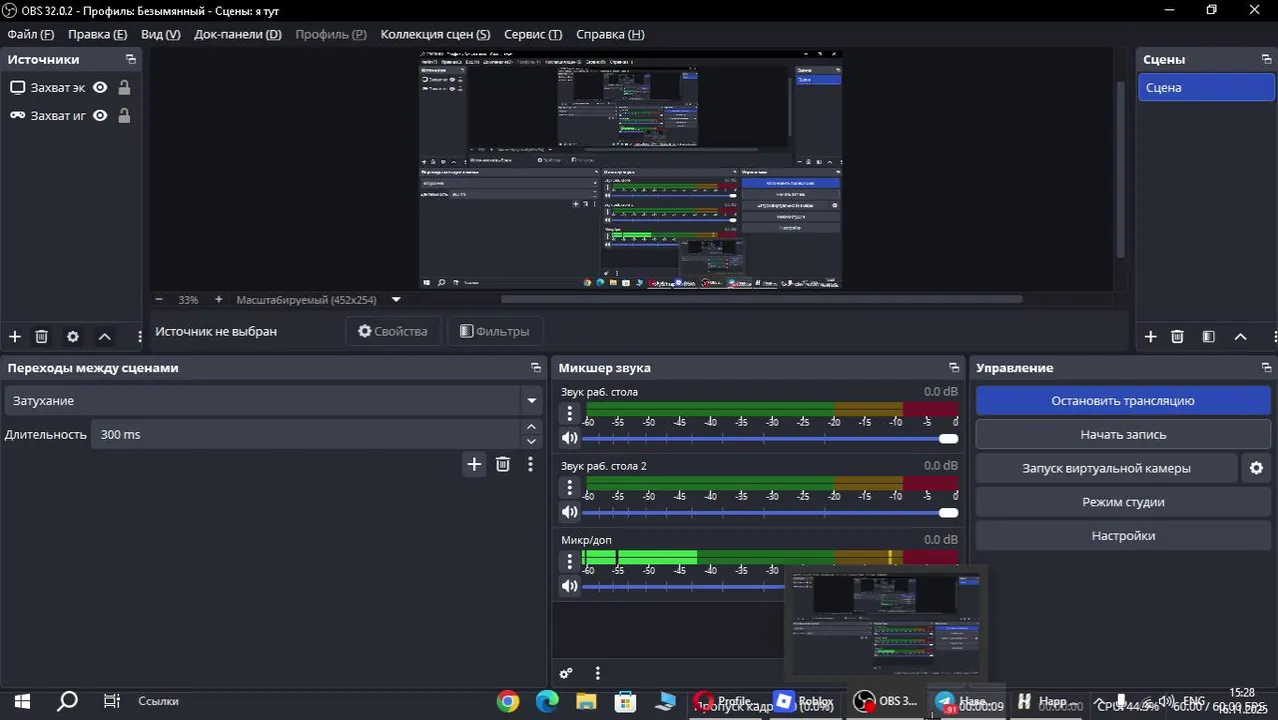Click the preview horizontal scrollbar

pos(762,299)
